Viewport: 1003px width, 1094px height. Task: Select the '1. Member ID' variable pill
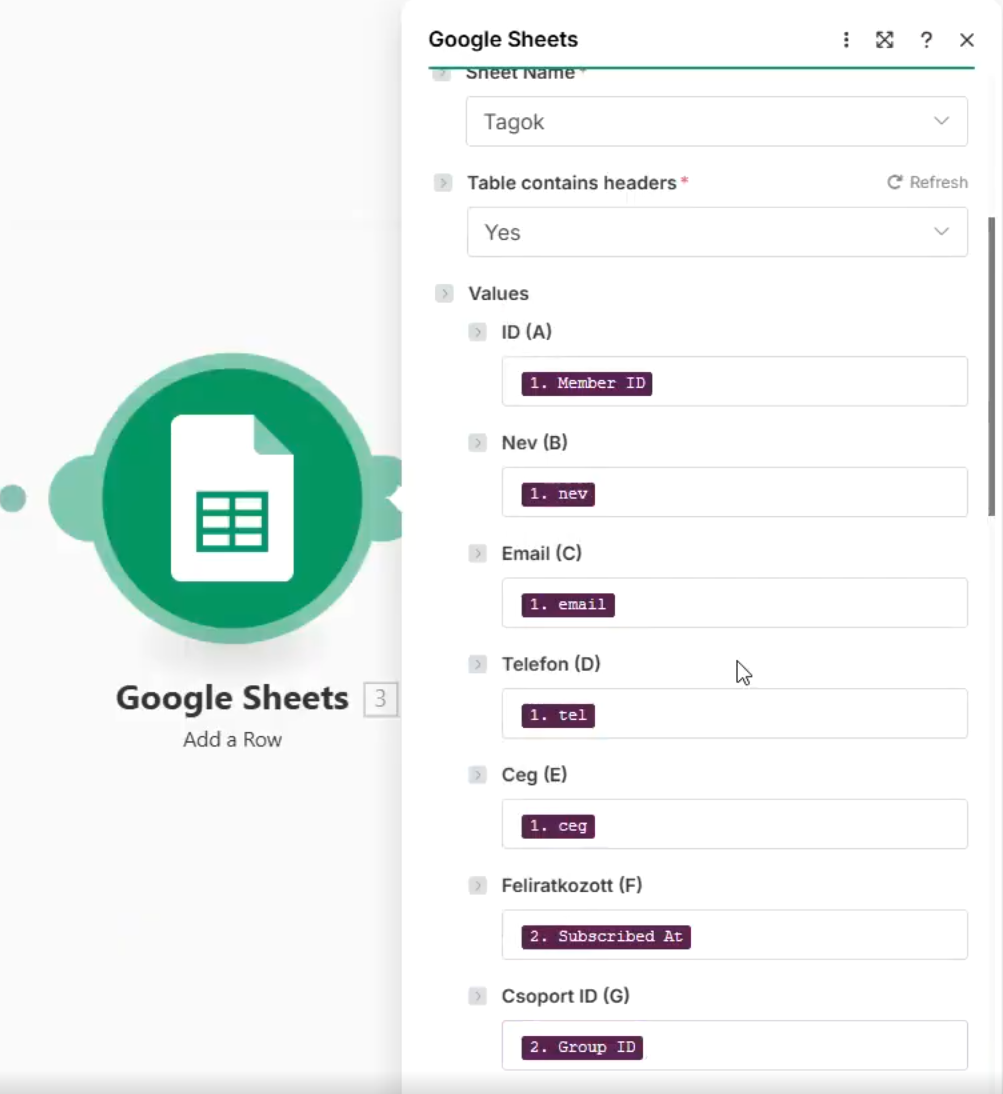coord(586,383)
